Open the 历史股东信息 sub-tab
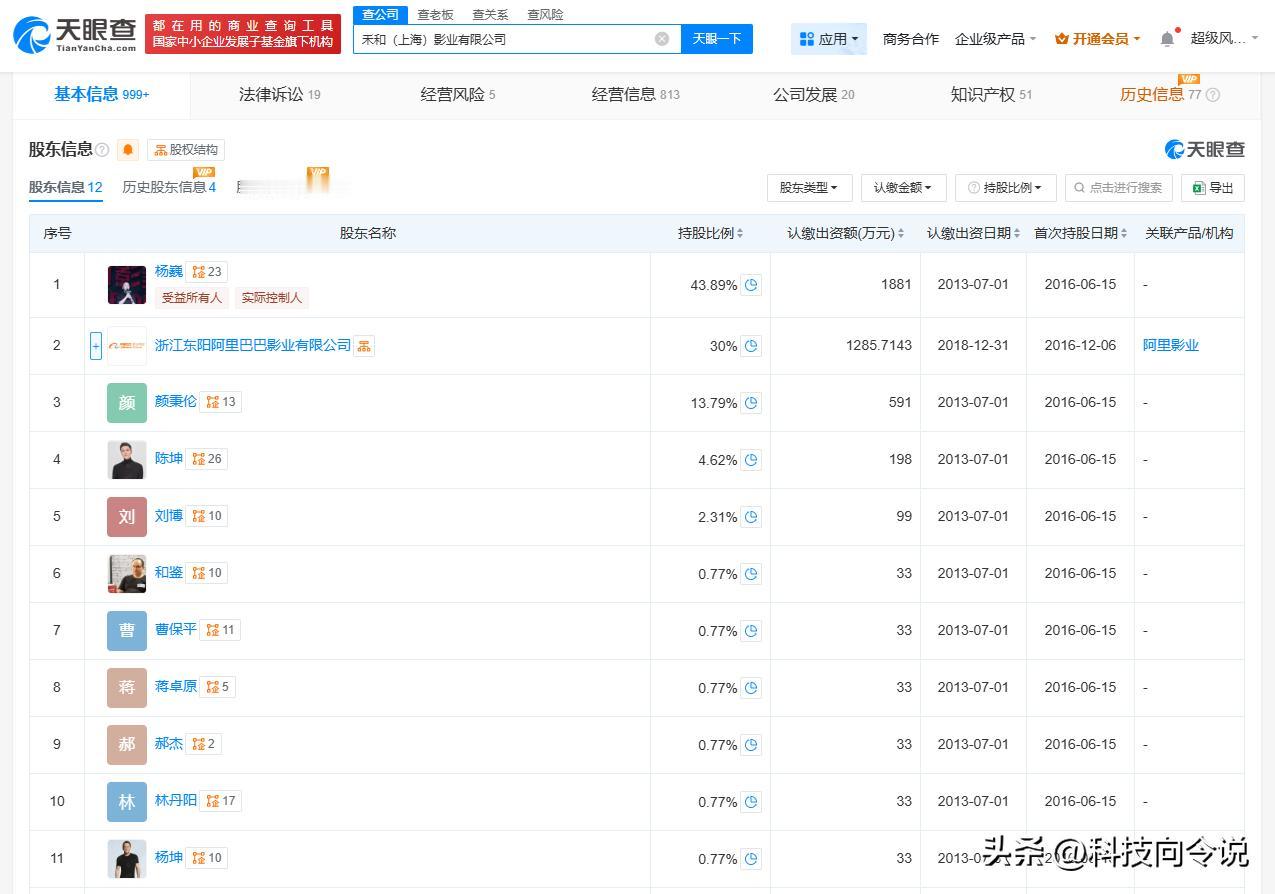This screenshot has height=894, width=1275. pyautogui.click(x=169, y=187)
